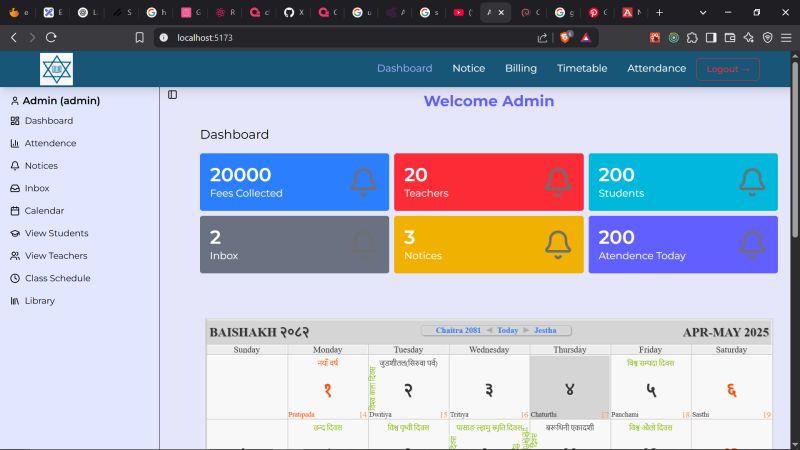
Task: Go to Chaitra 2081 in calendar
Action: pyautogui.click(x=458, y=331)
